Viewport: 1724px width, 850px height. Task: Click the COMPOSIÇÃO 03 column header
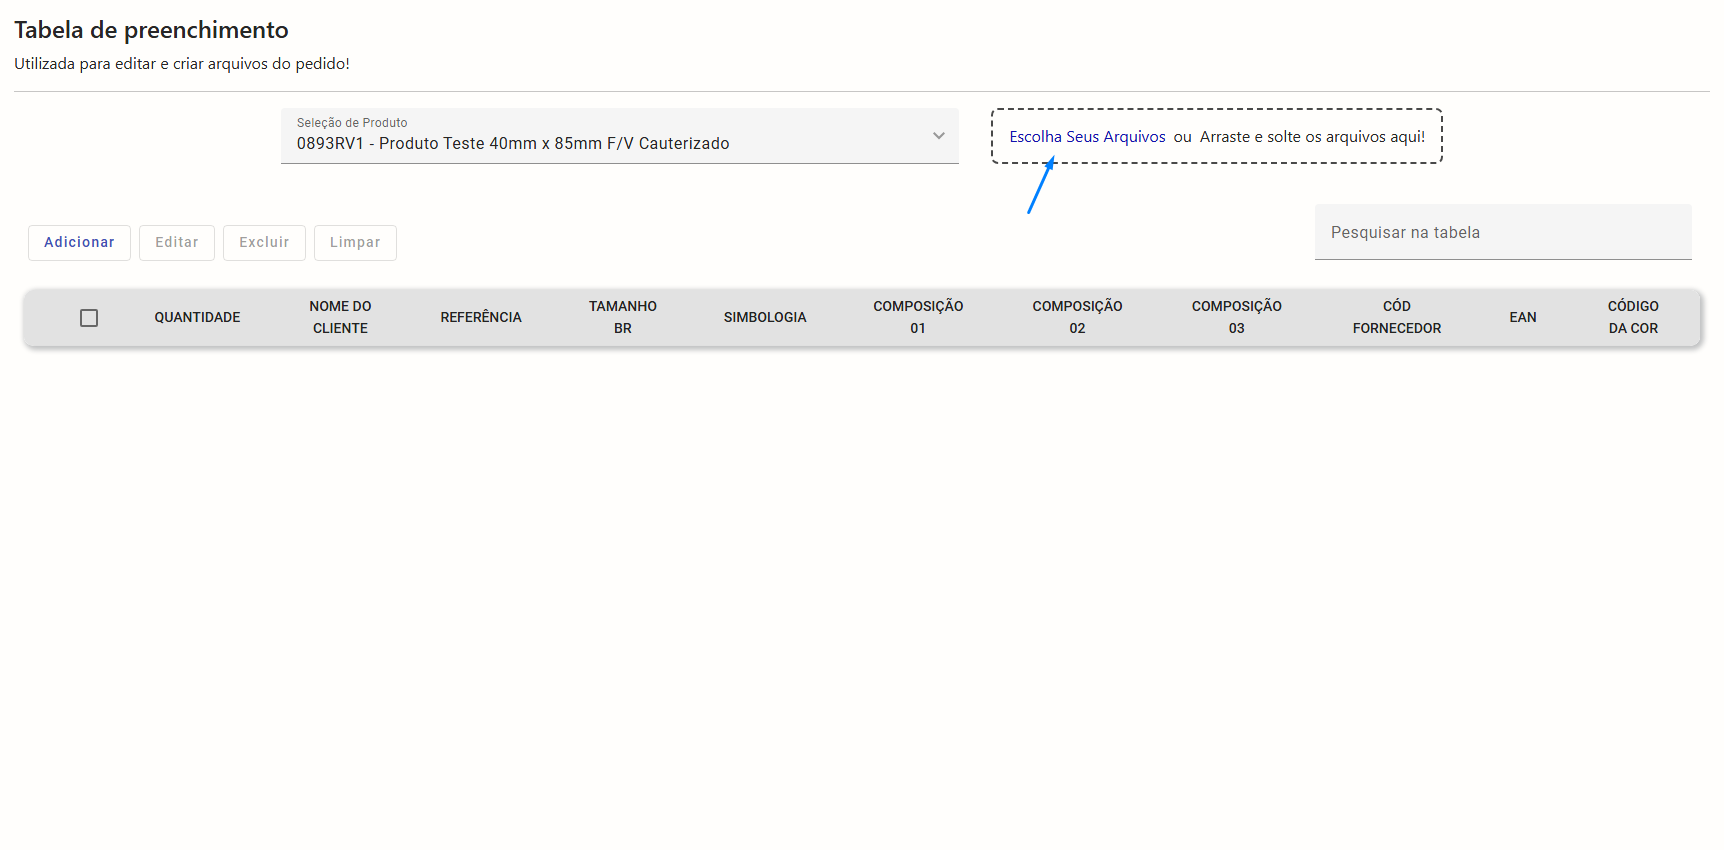coord(1236,318)
